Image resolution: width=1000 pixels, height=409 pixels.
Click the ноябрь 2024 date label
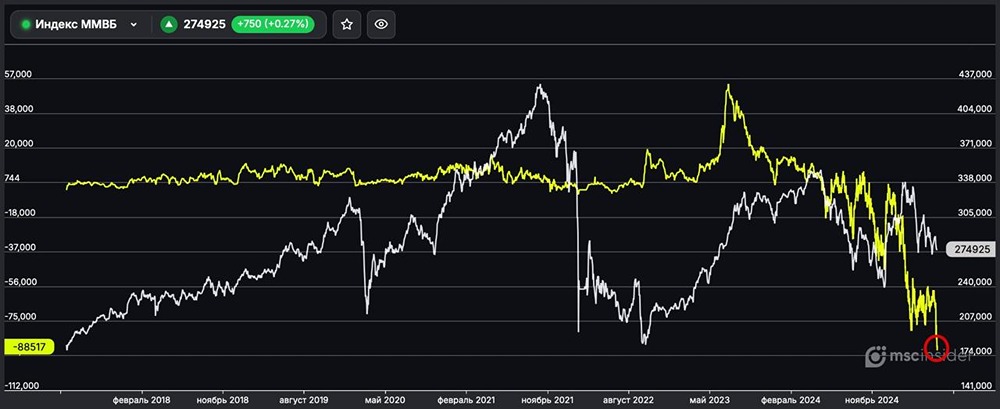[872, 400]
